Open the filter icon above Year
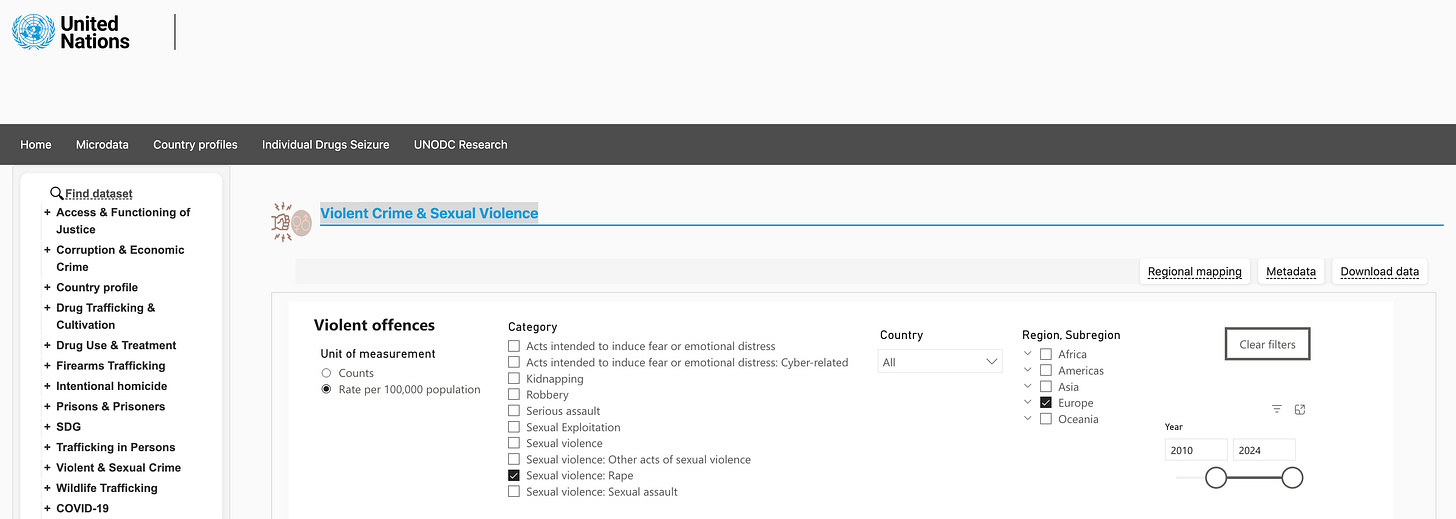This screenshot has width=1456, height=519. click(x=1277, y=409)
